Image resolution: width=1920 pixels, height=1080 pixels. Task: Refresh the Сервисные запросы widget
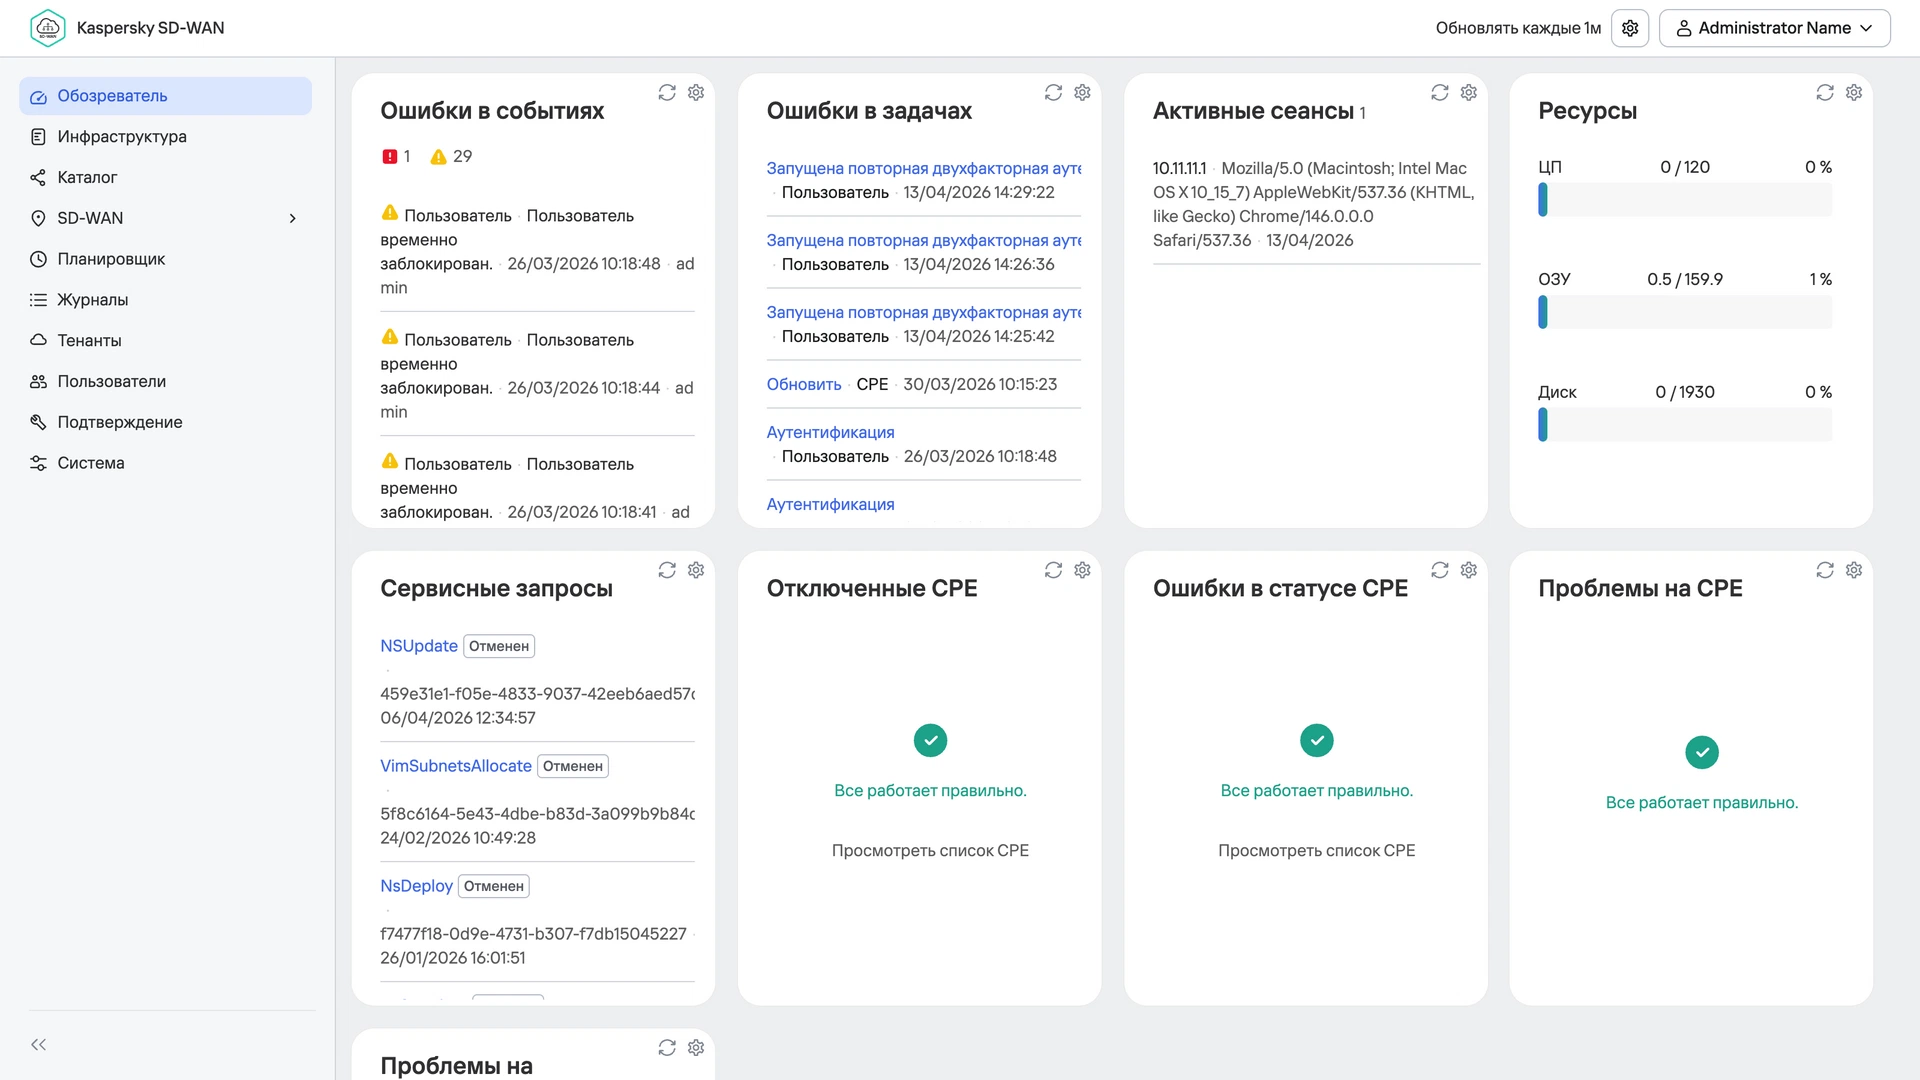667,570
